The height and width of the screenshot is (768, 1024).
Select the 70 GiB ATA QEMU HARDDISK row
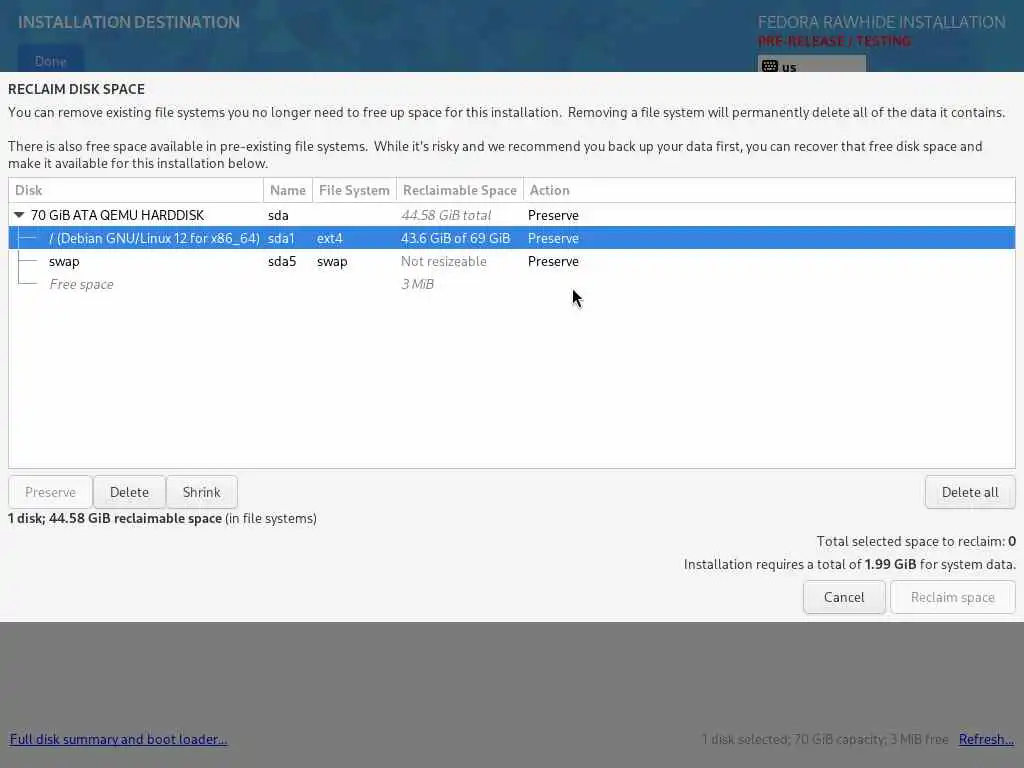point(512,215)
